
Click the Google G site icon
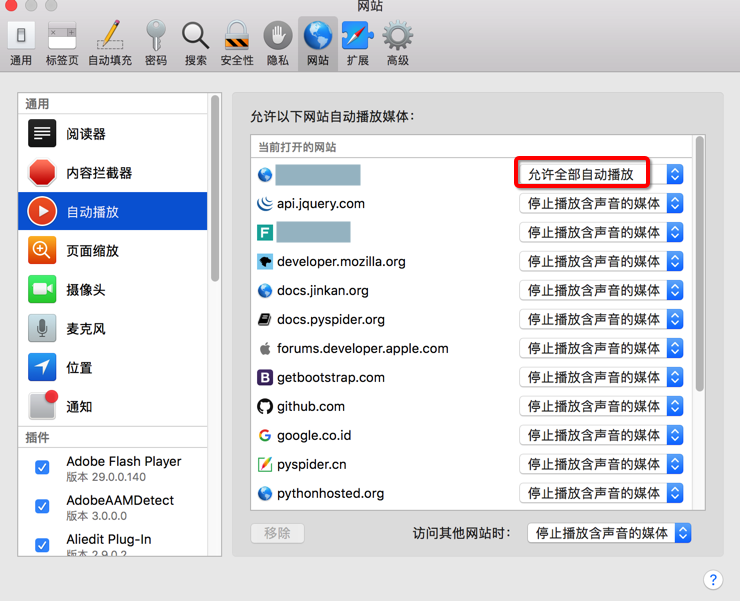265,435
